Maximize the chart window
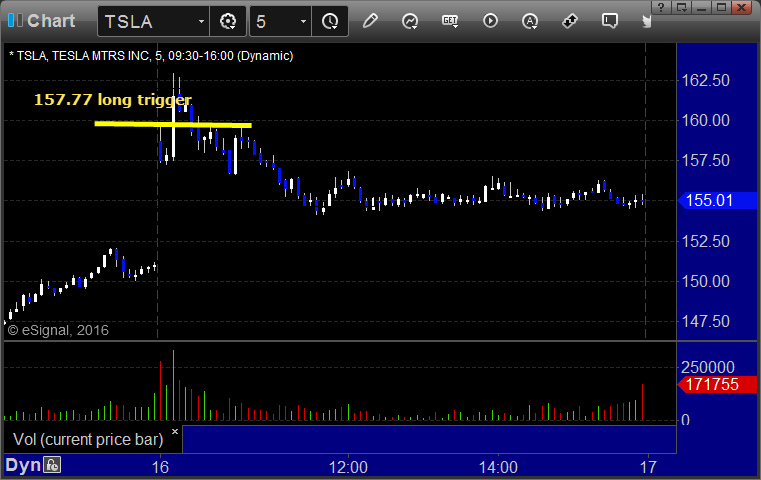Screen dimensions: 761x480 click(x=721, y=7)
